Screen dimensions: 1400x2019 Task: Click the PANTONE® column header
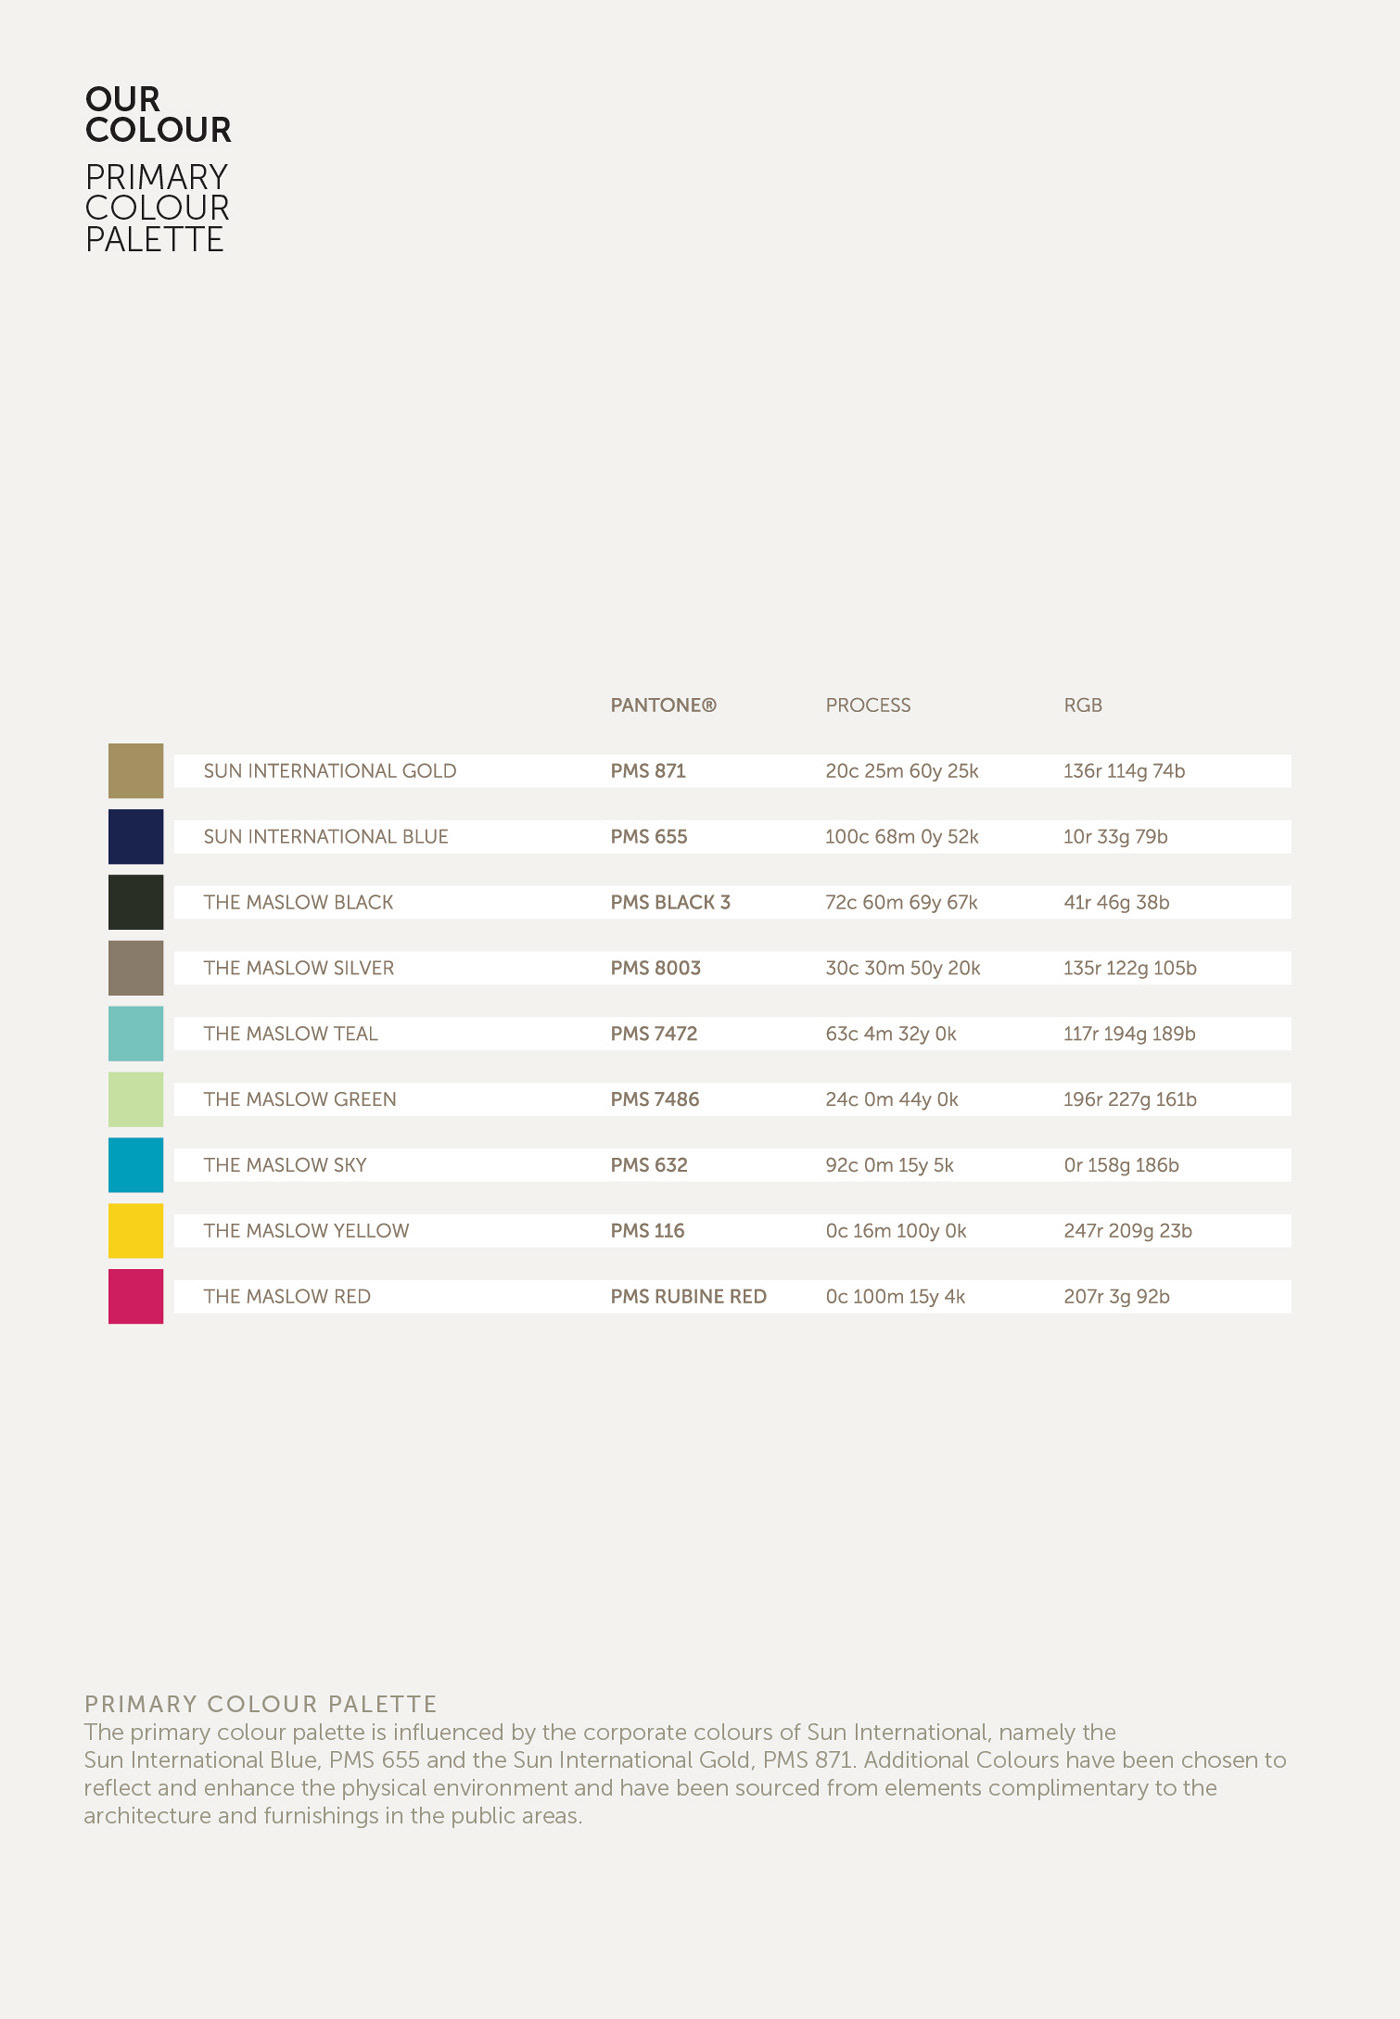pyautogui.click(x=663, y=705)
